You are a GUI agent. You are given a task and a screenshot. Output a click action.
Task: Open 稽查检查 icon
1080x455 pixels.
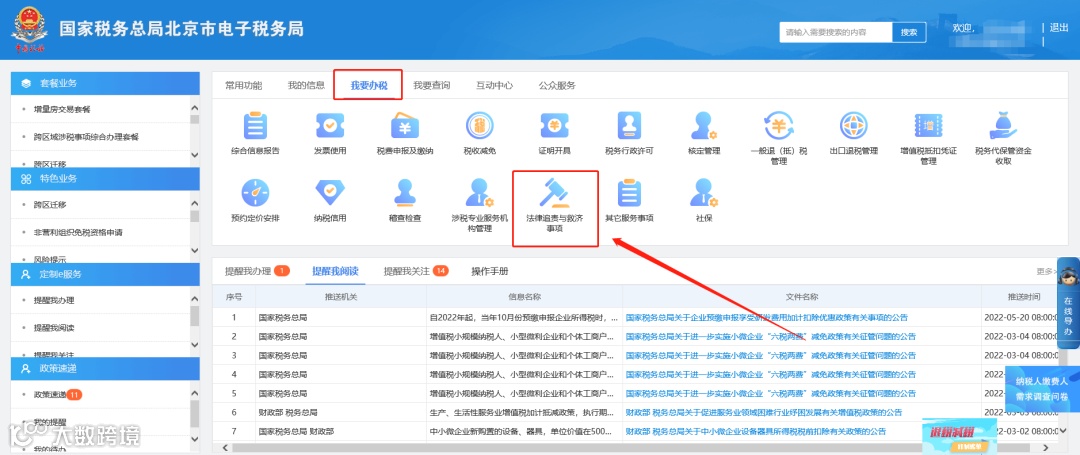(x=405, y=193)
